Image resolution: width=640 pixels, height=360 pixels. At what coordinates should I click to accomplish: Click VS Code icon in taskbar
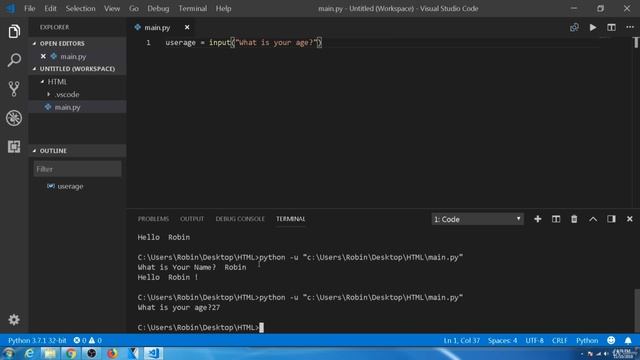pyautogui.click(x=153, y=353)
